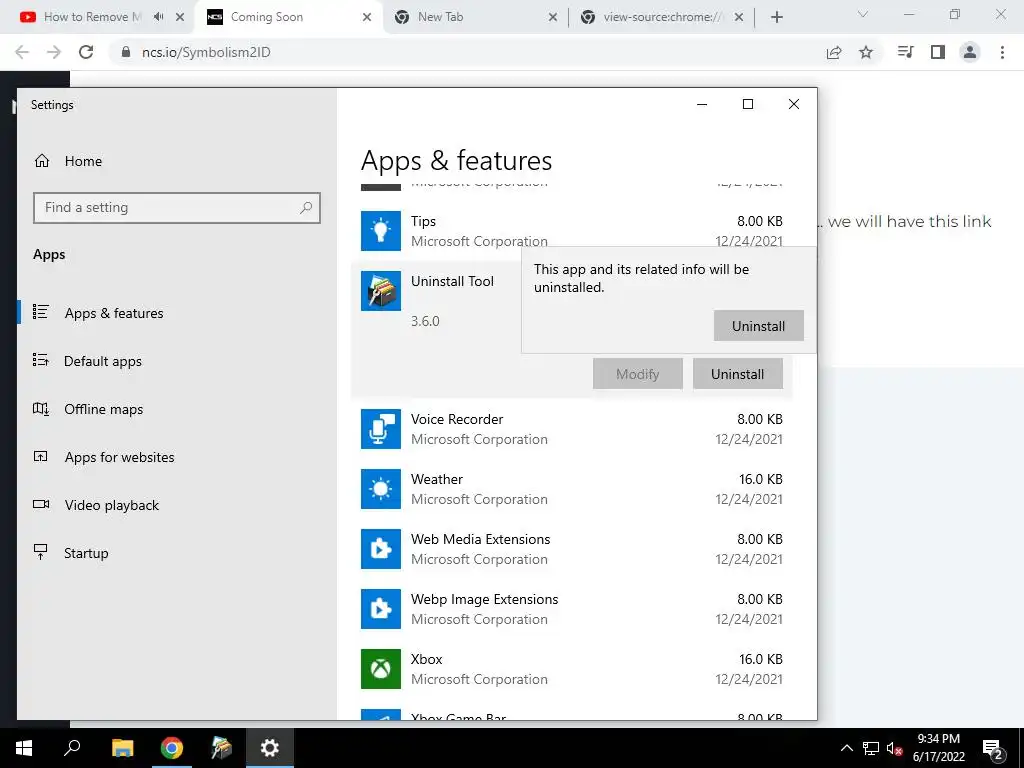Reload the ncs.io page
The height and width of the screenshot is (768, 1024).
86,52
